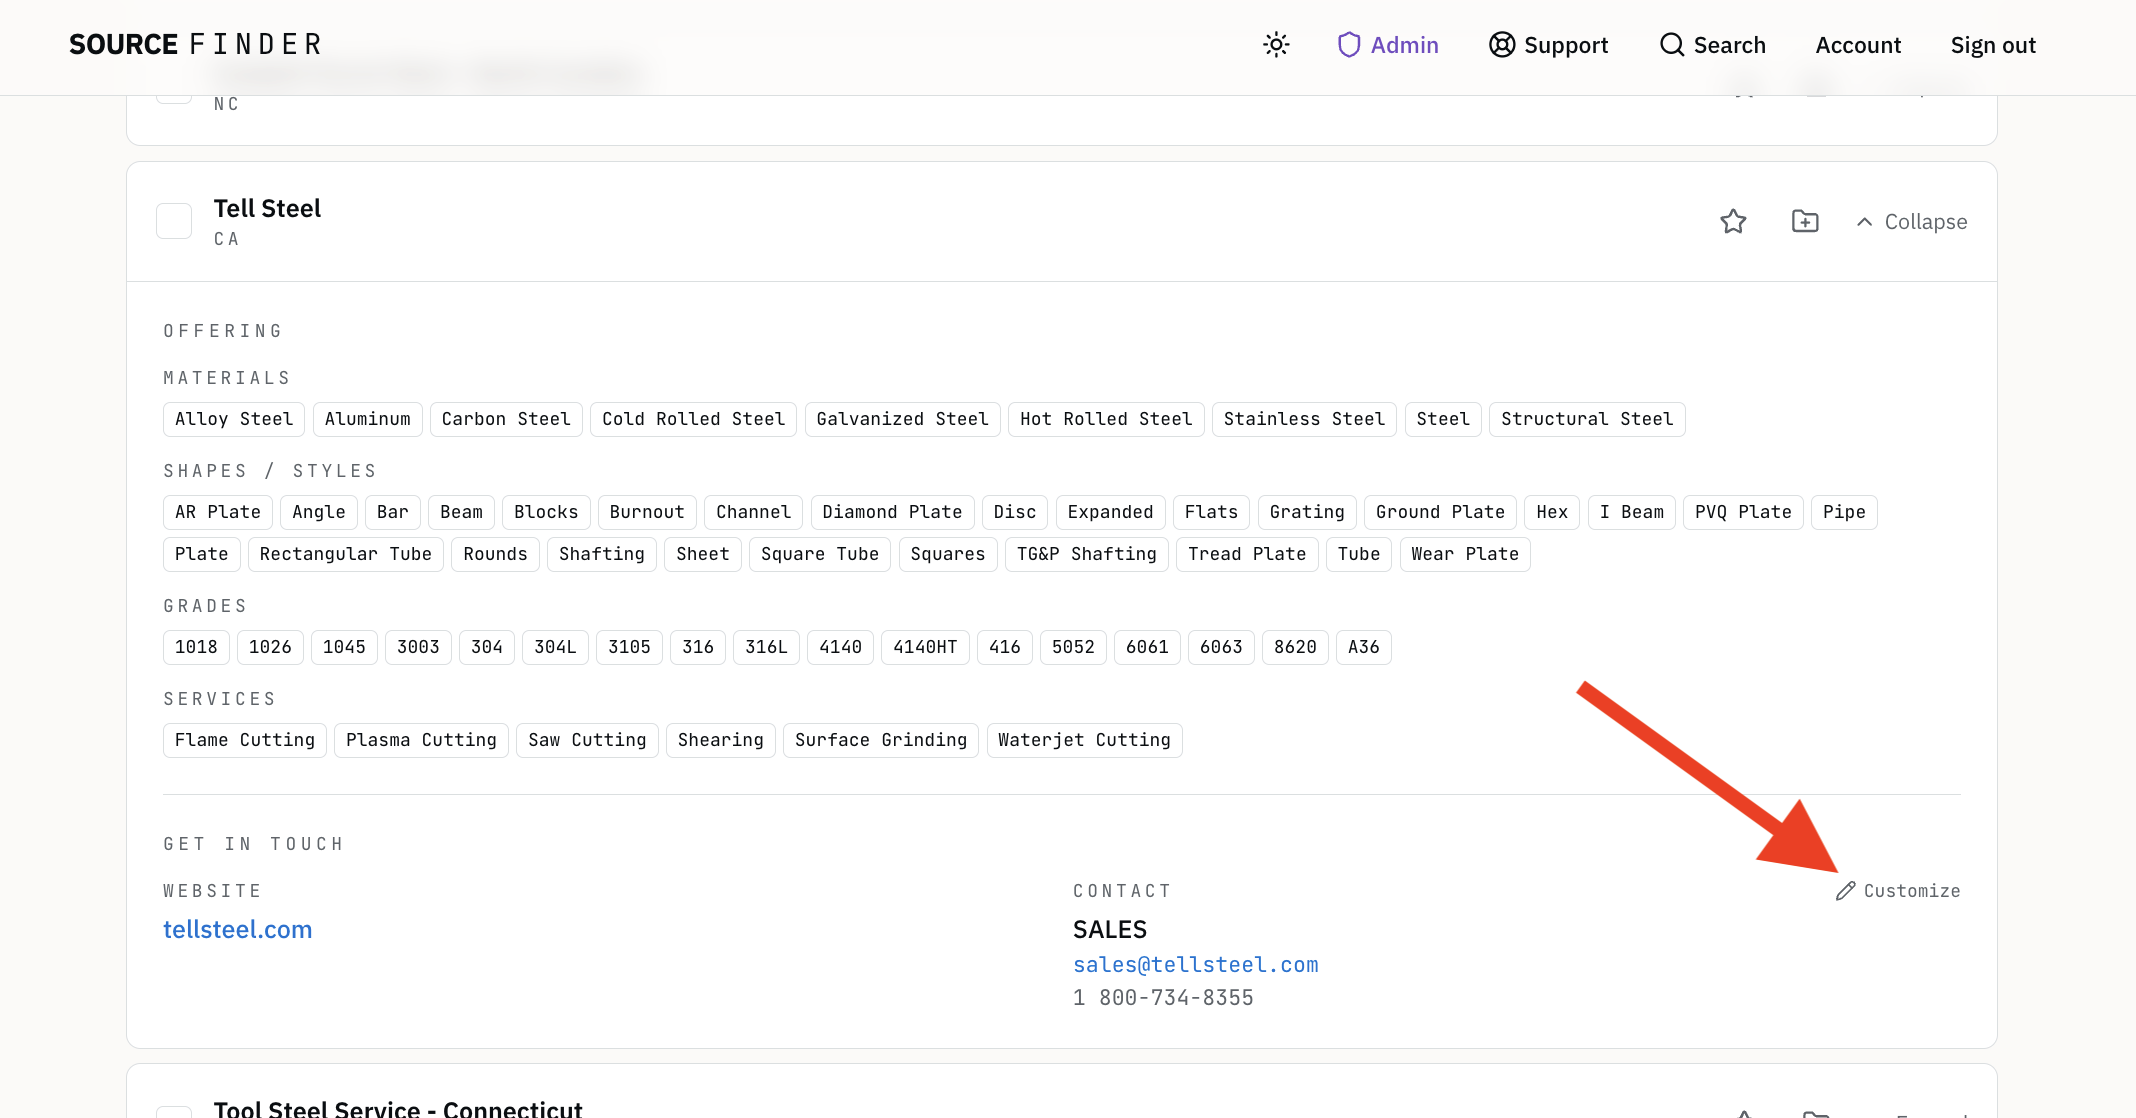Click the Hot Rolled Steel tag
The image size is (2136, 1118).
click(1106, 419)
